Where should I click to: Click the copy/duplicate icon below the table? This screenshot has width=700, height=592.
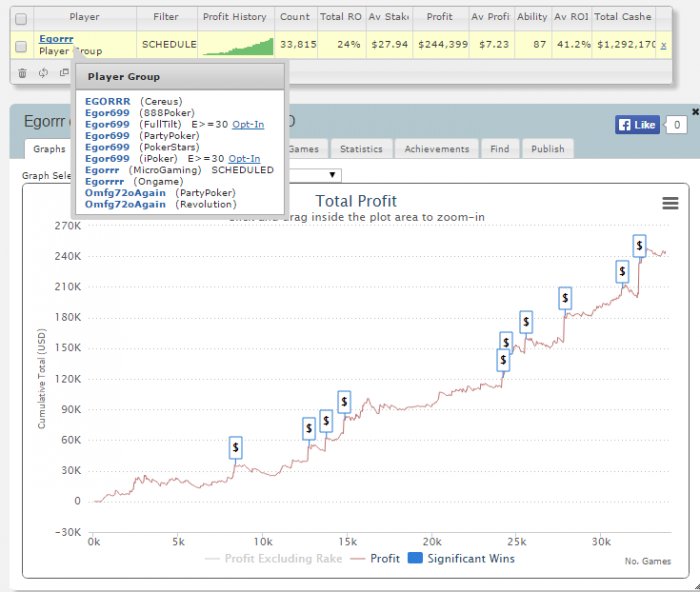(64, 72)
